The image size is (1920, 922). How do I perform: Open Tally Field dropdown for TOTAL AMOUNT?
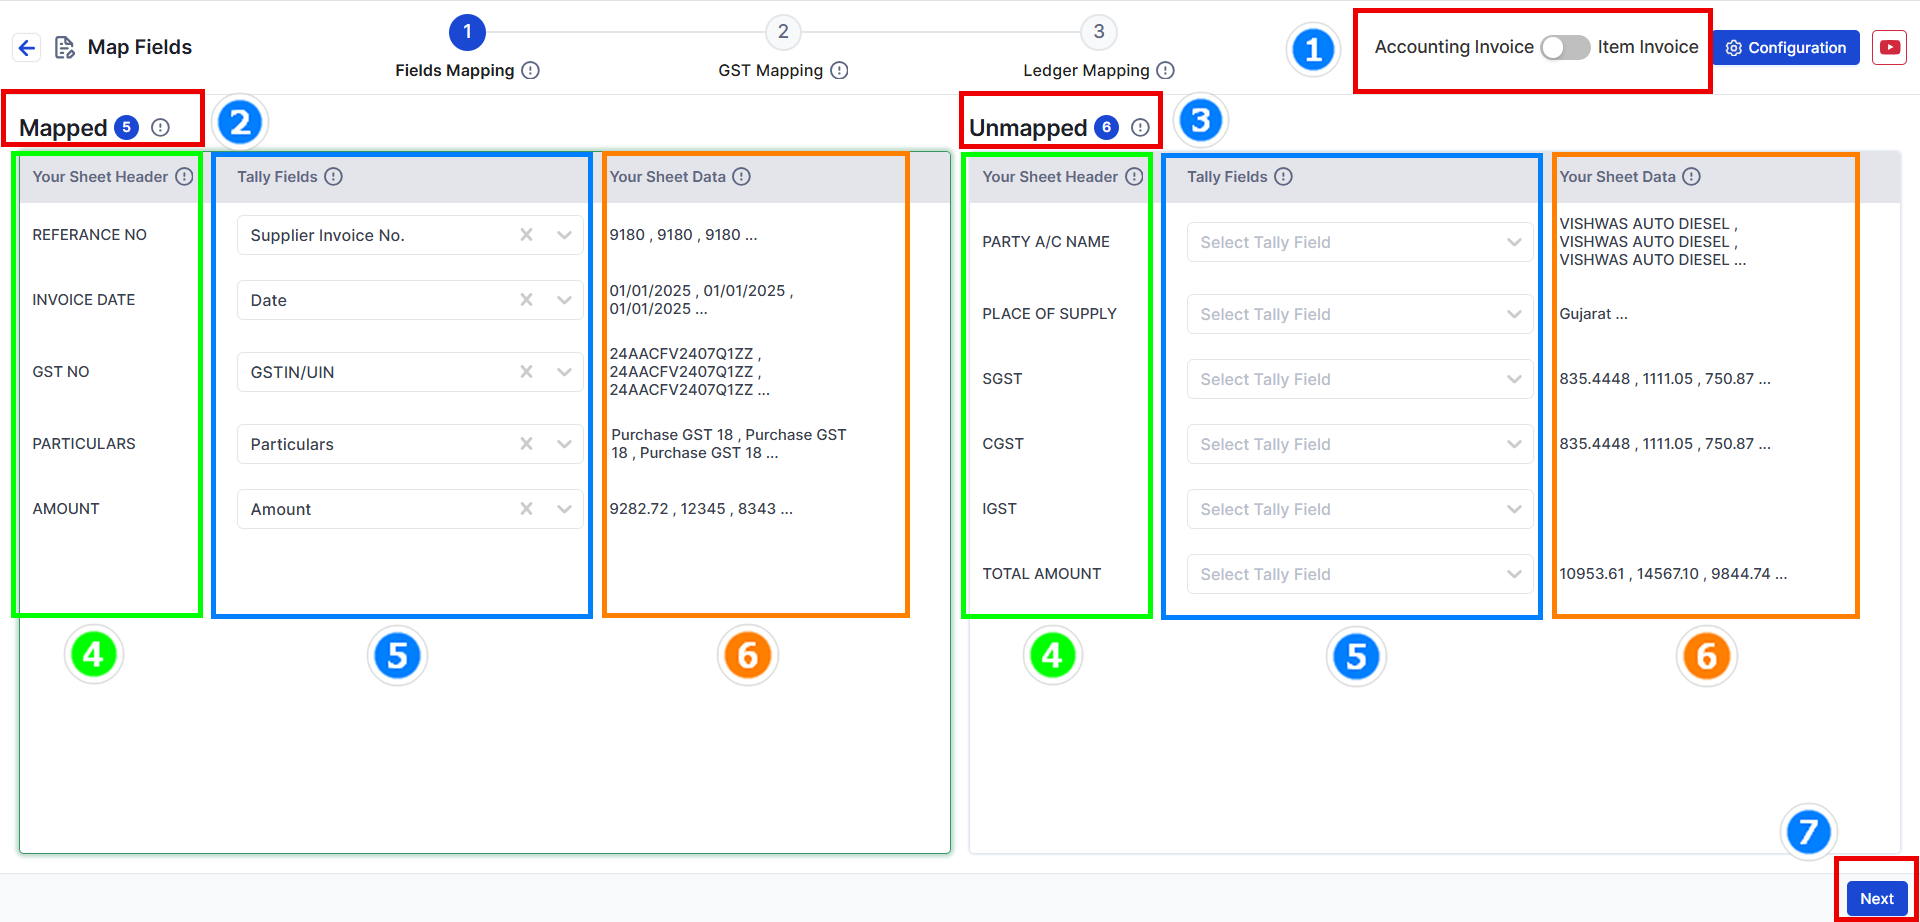point(1360,574)
